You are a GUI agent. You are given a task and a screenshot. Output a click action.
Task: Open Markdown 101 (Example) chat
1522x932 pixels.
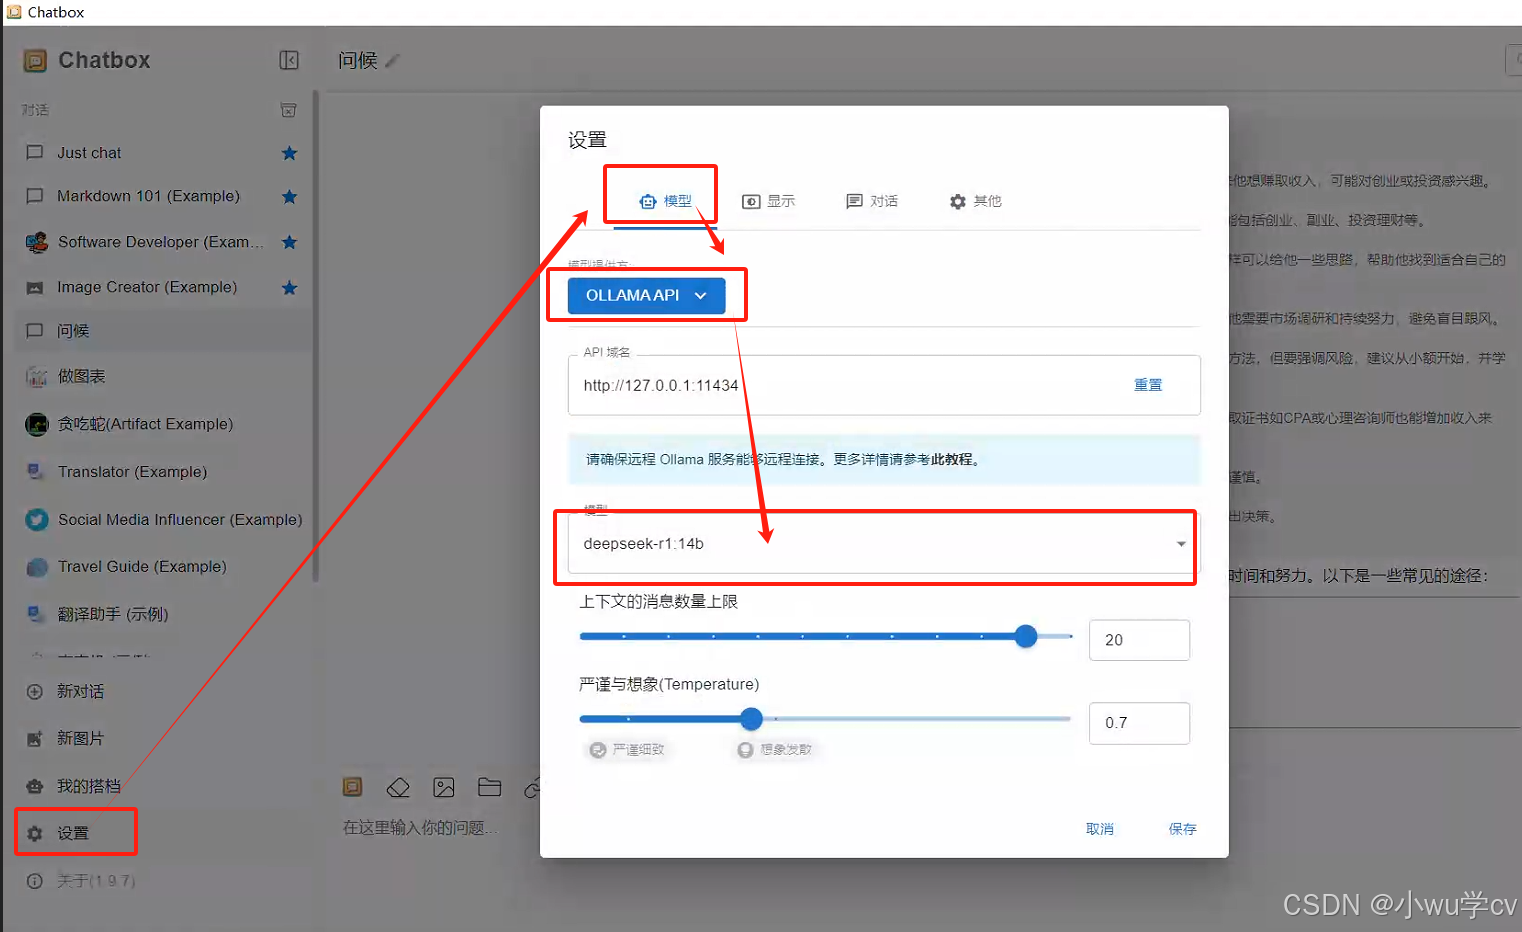tap(163, 196)
